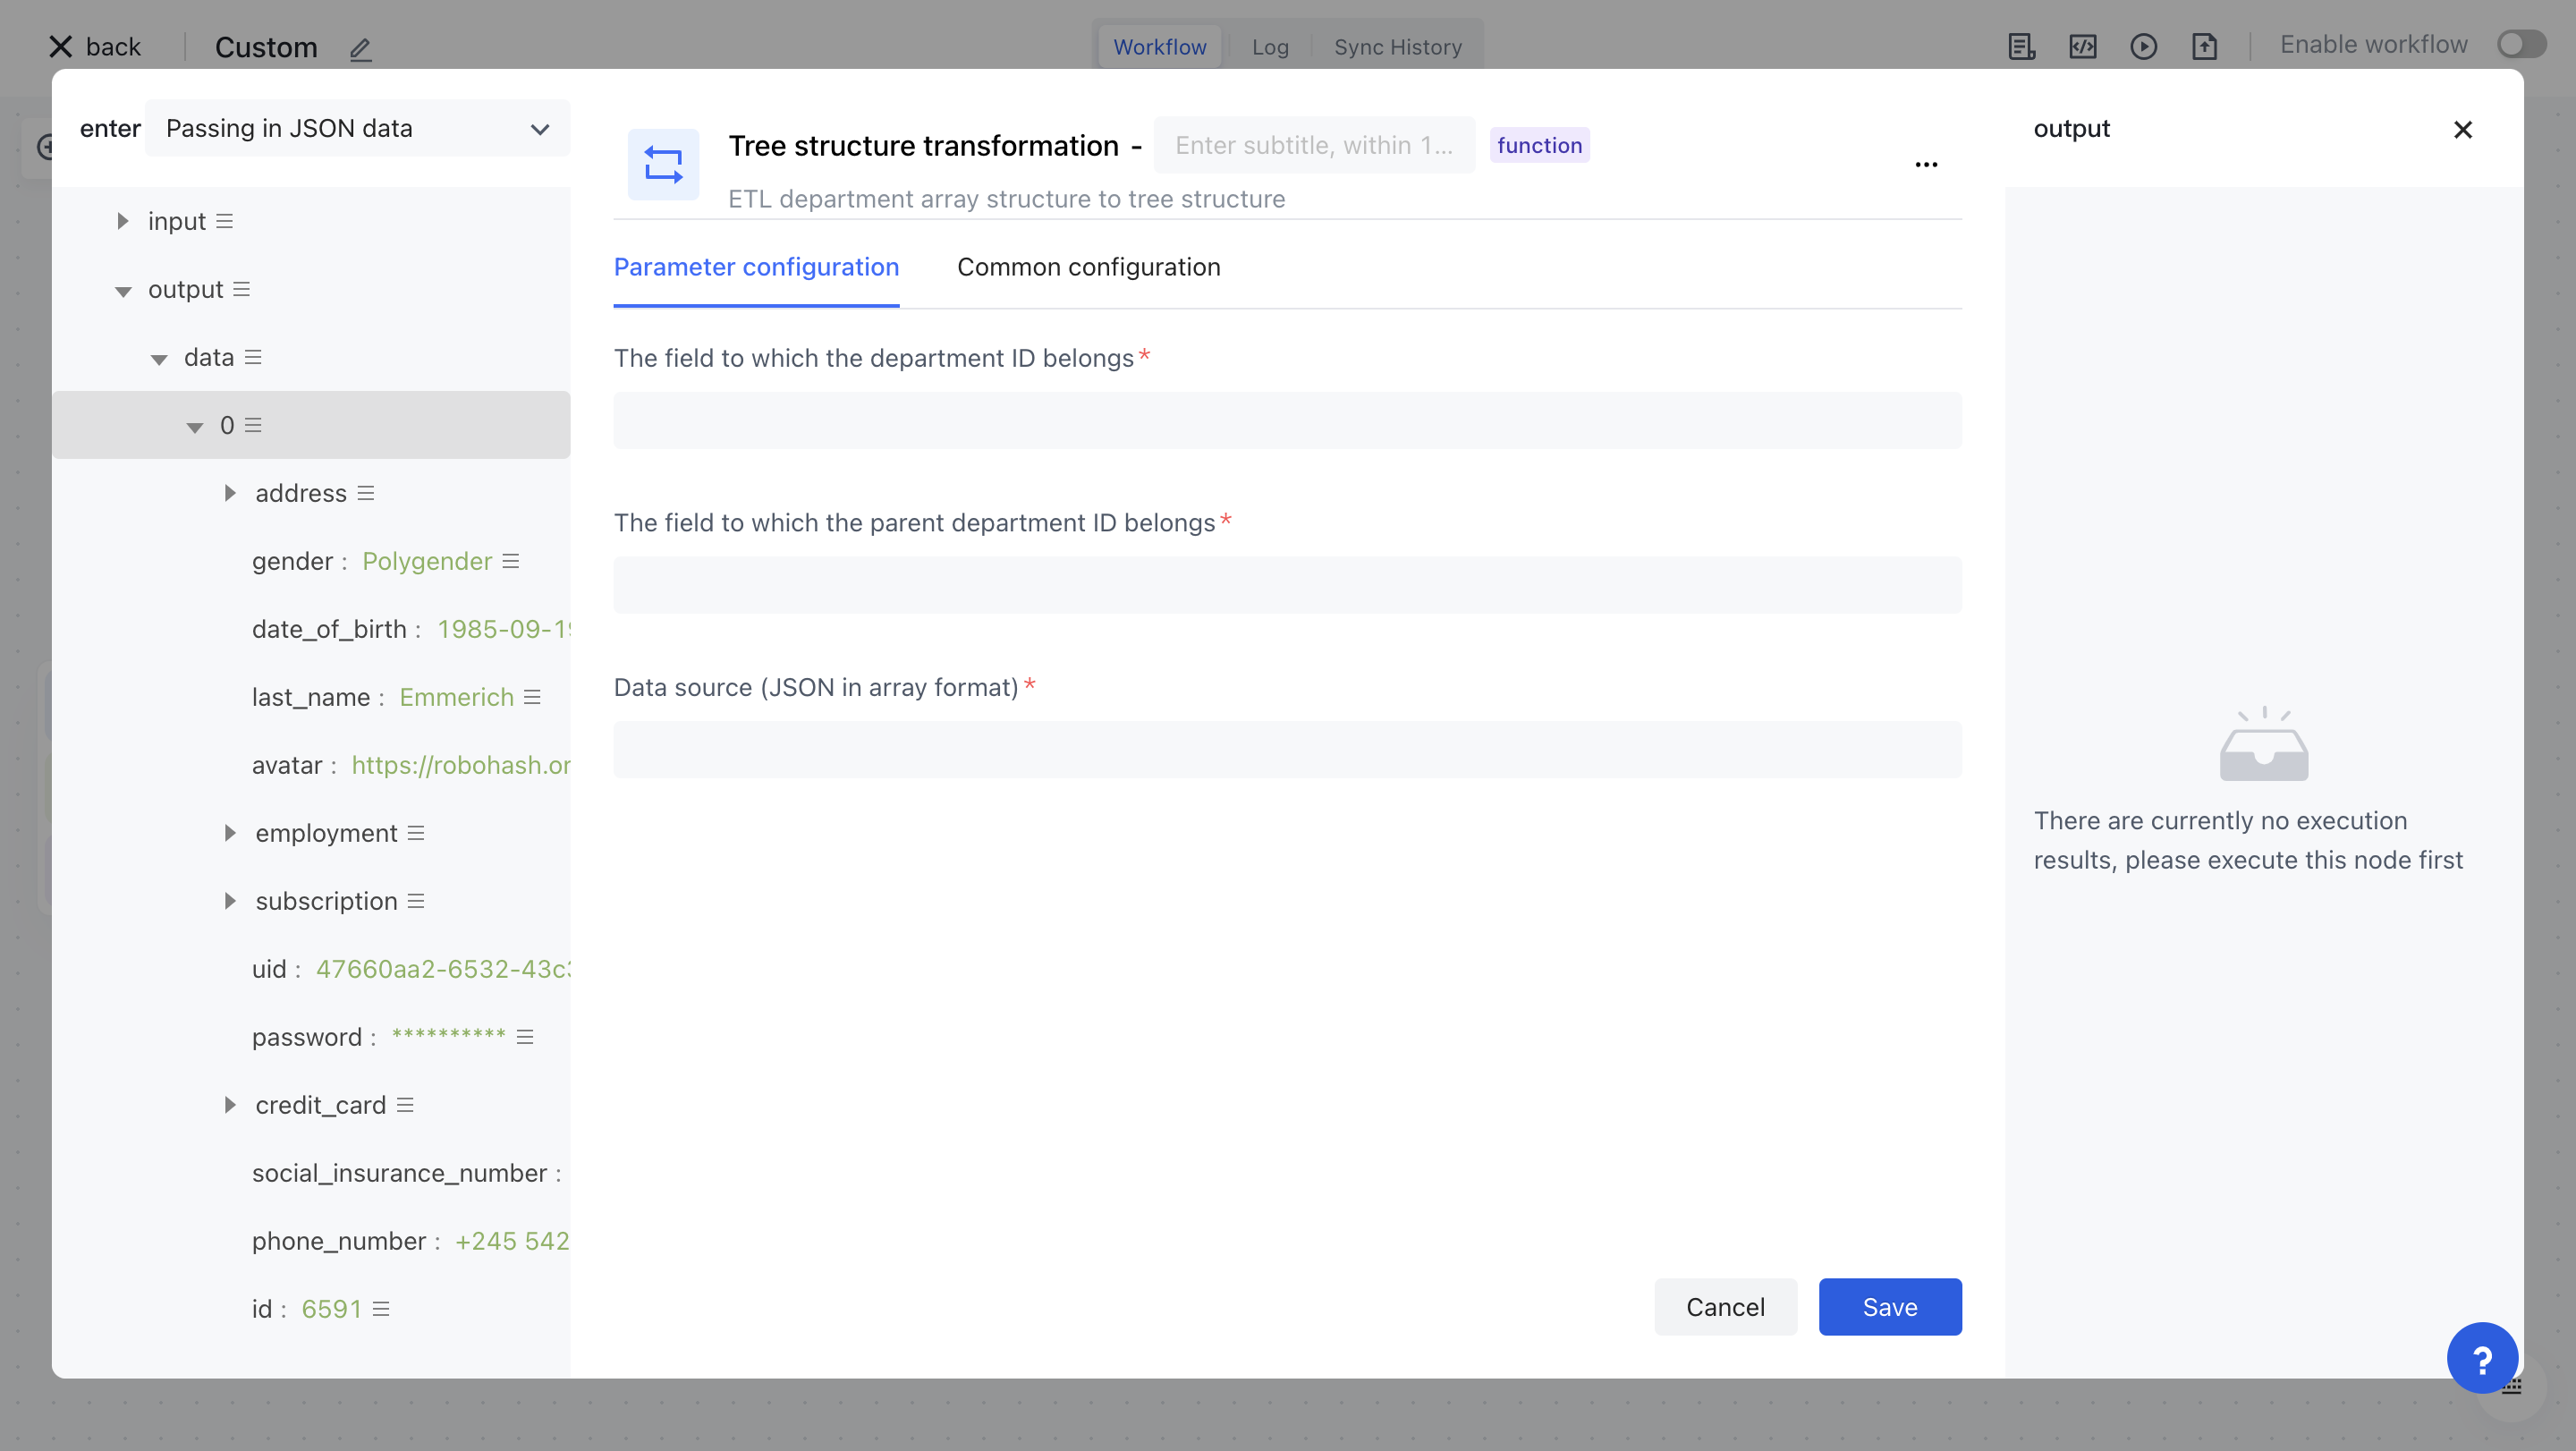Click the Save button
2576x1451 pixels.
1889,1306
